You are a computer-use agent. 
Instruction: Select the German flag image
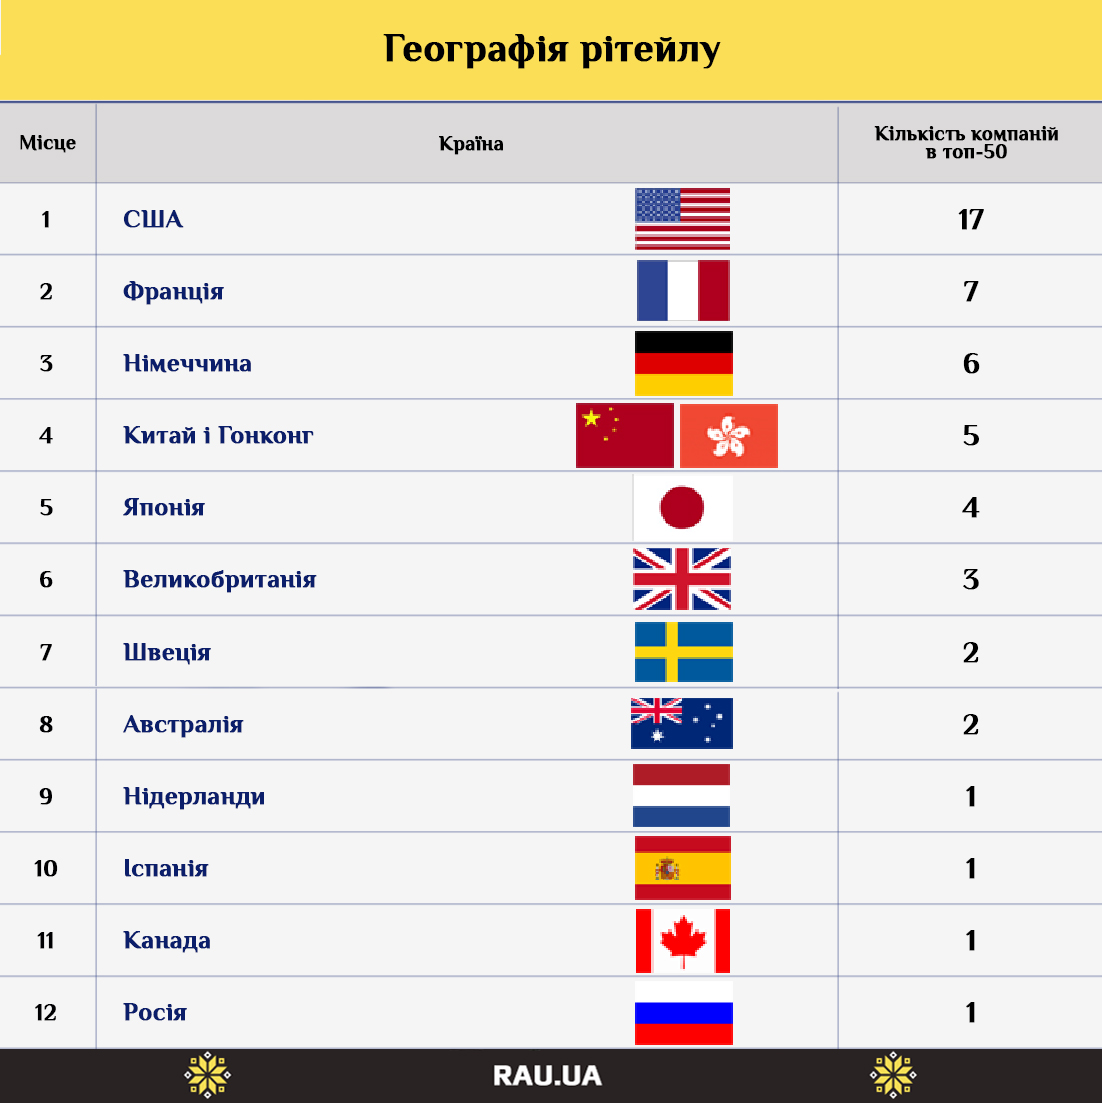(683, 363)
